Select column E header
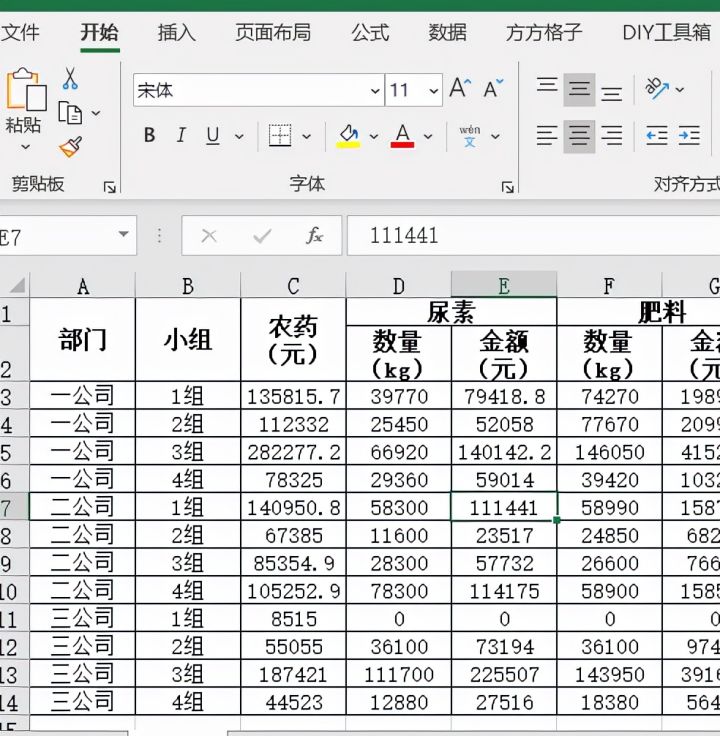The width and height of the screenshot is (720, 736). pos(504,284)
